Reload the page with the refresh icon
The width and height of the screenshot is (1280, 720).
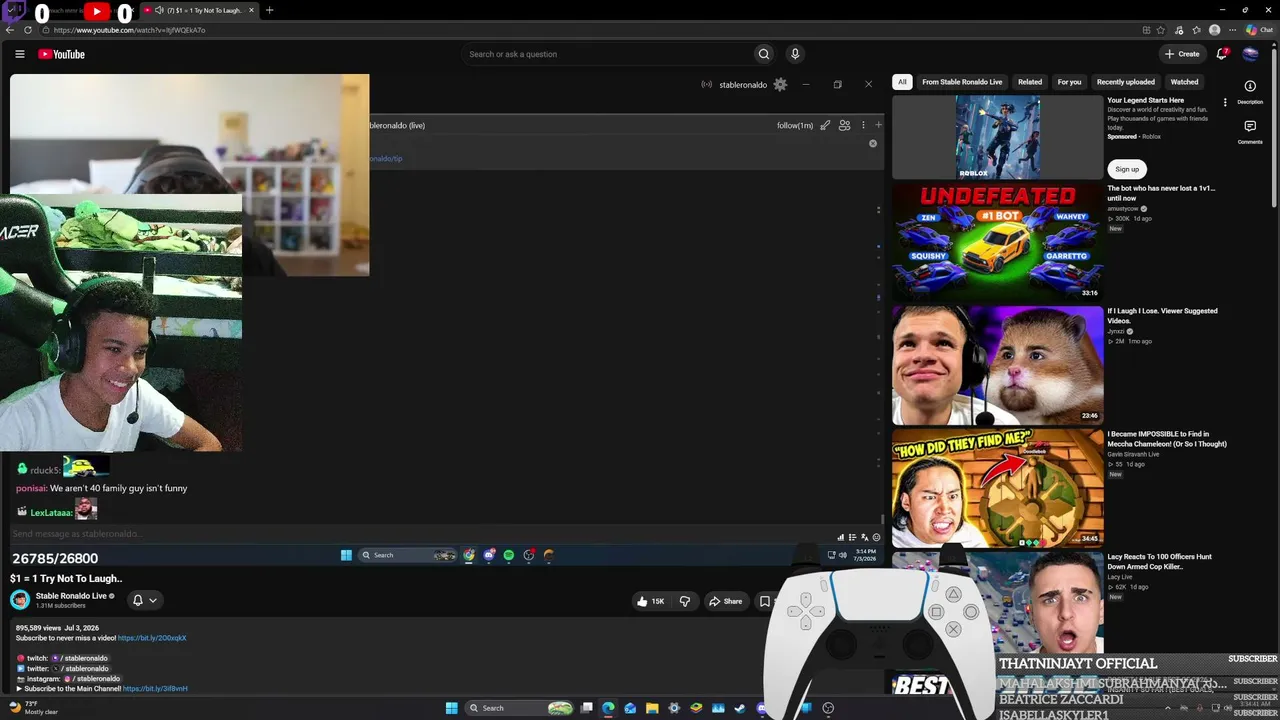(28, 30)
